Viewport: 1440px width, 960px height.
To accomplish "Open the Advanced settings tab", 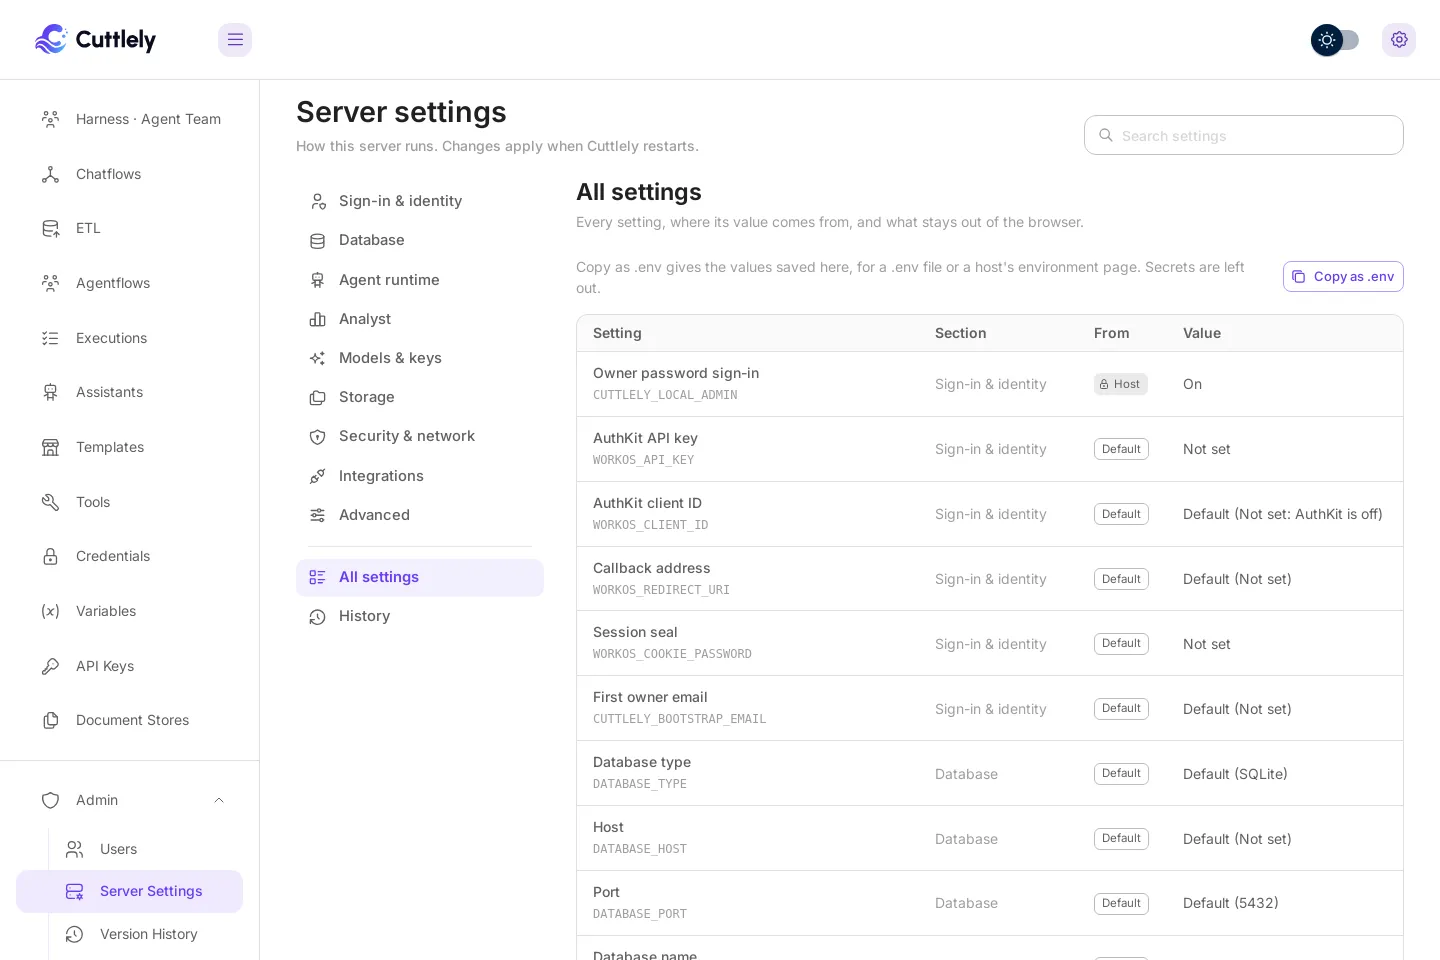I will 420,515.
